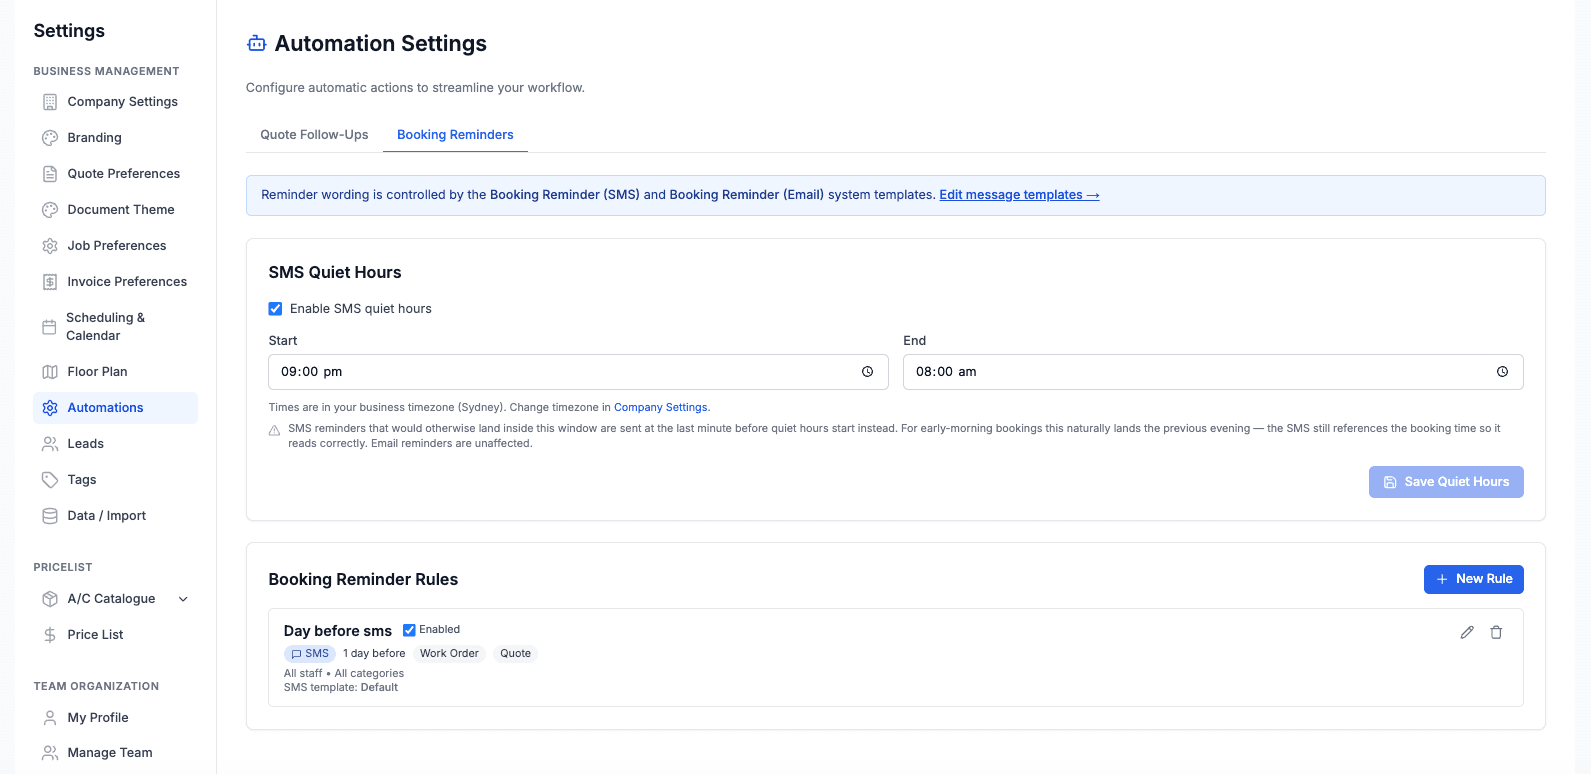Open the Company Settings timezone link
The height and width of the screenshot is (774, 1591).
662,408
